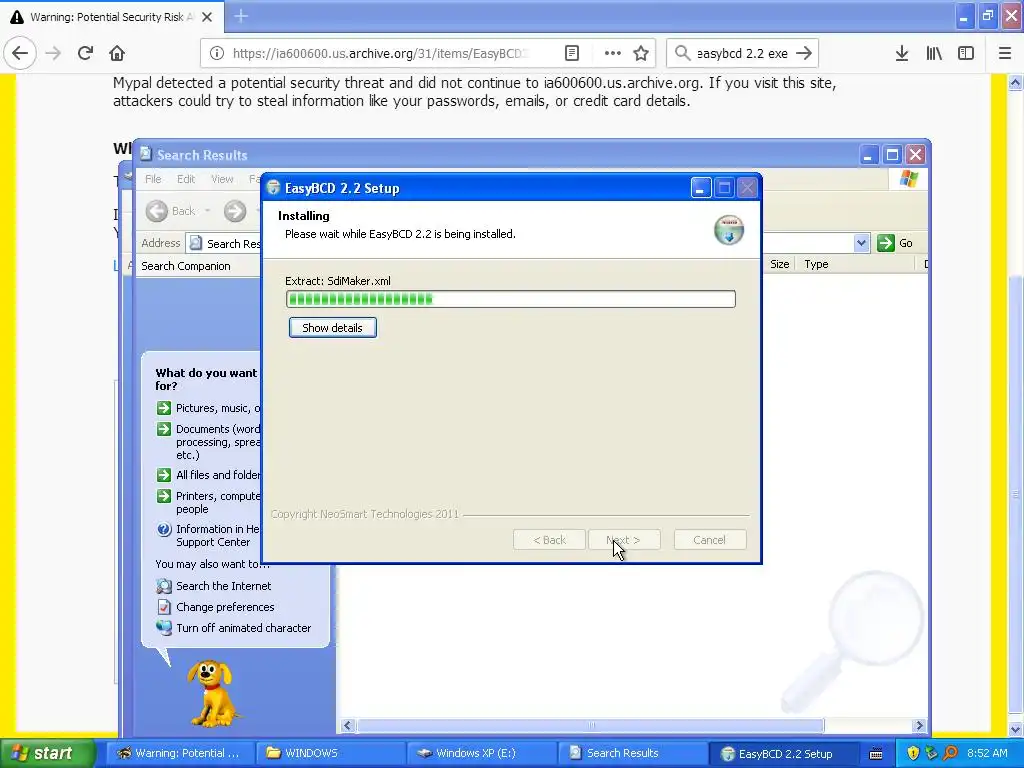1024x768 pixels.
Task: Open the browser library icon
Action: click(x=934, y=53)
